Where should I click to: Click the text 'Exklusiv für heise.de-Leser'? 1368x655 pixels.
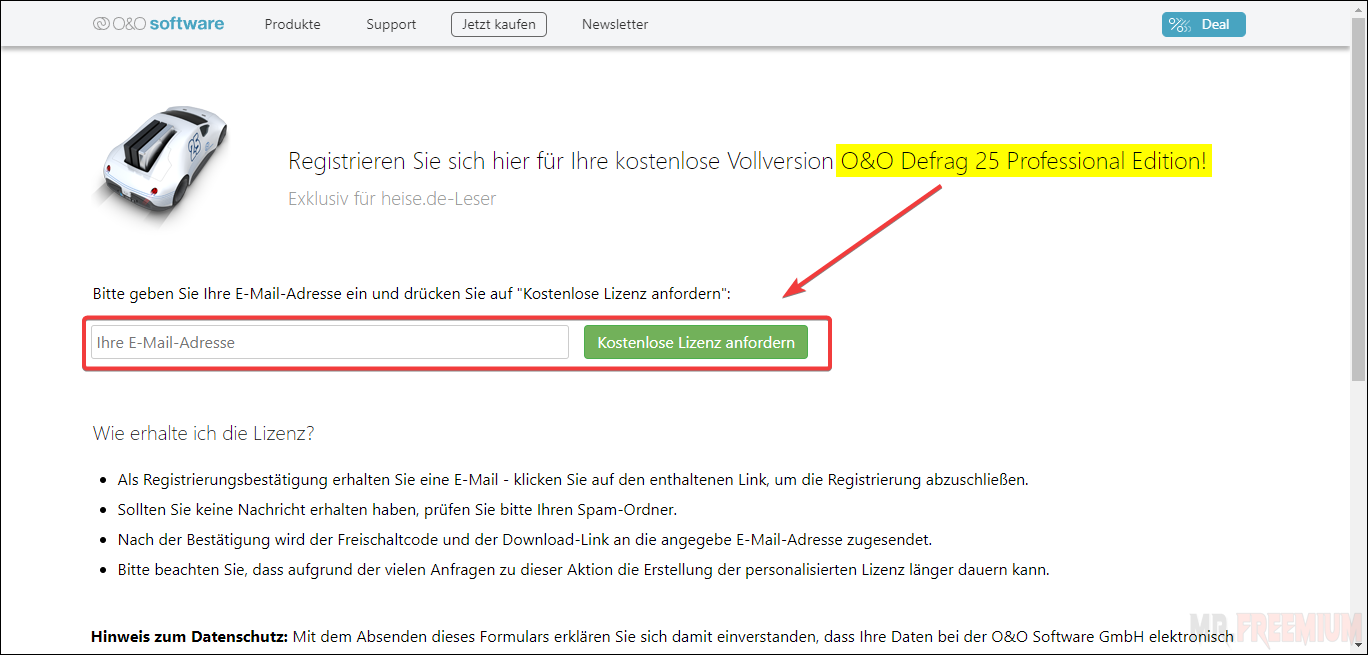(392, 198)
